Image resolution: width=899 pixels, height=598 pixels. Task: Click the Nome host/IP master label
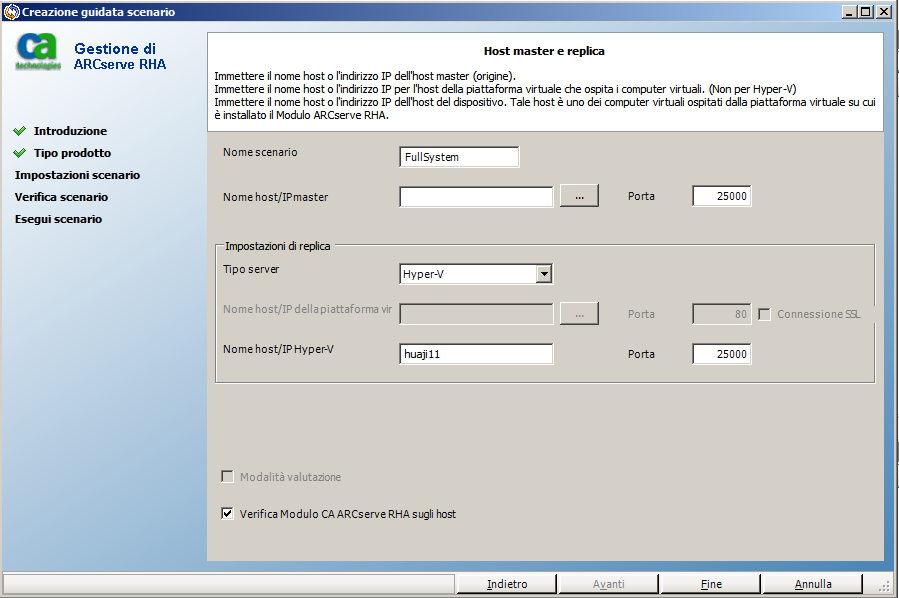276,197
